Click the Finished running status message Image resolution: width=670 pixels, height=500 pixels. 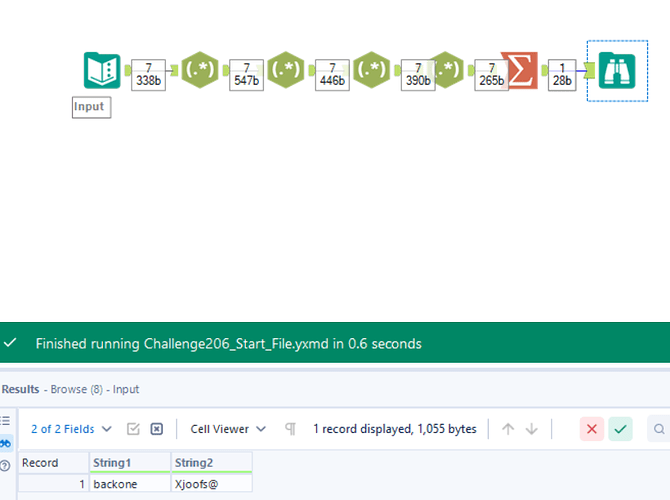click(x=229, y=344)
